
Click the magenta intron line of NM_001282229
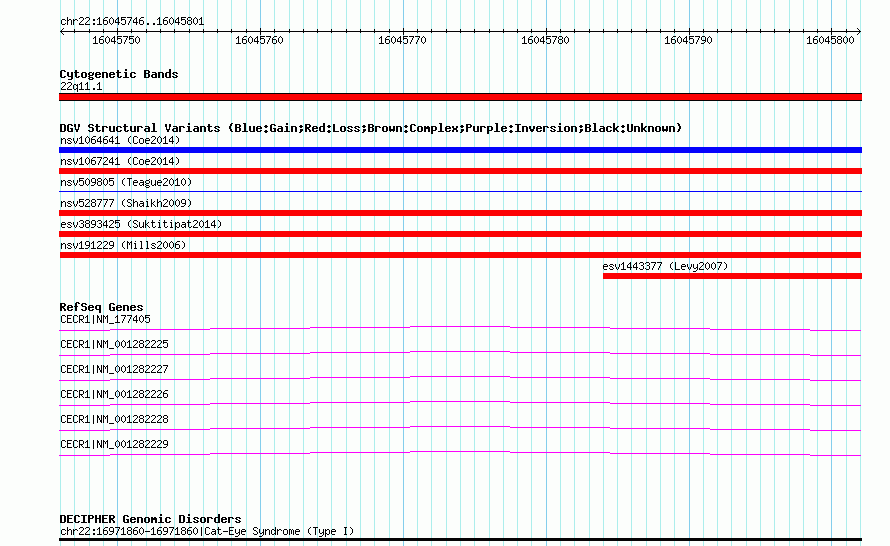(x=460, y=453)
